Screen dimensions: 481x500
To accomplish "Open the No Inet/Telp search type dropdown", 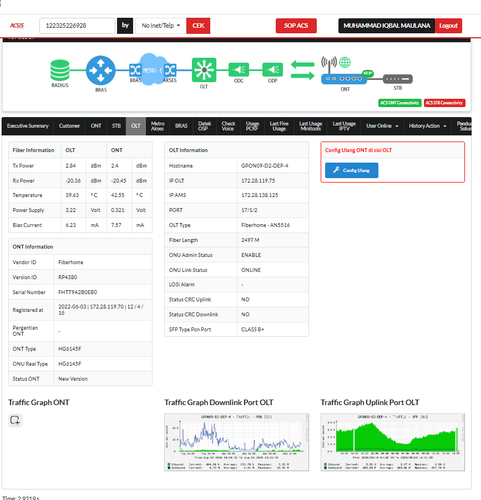I will (161, 26).
